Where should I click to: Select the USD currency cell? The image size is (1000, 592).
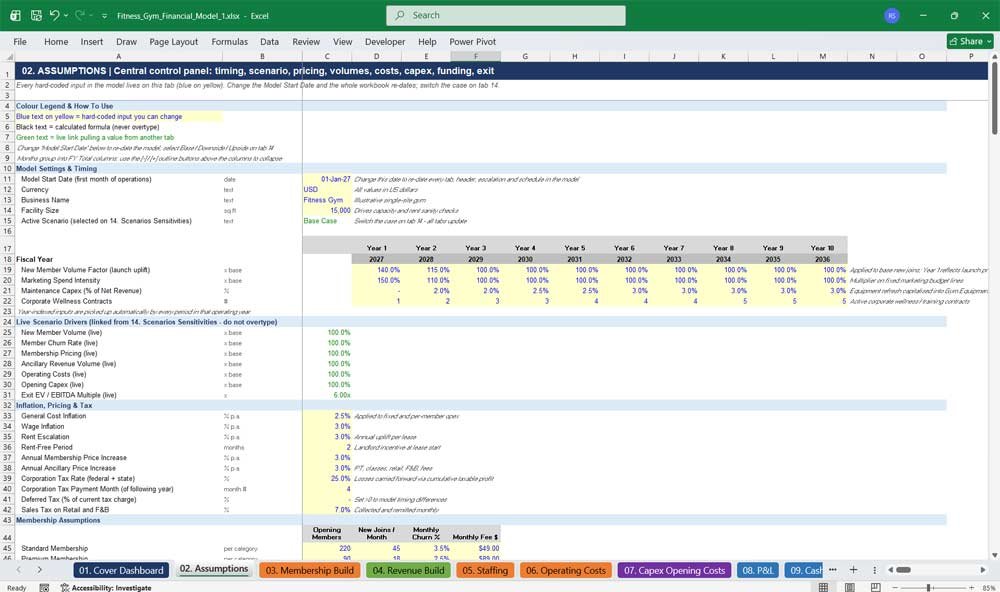327,189
